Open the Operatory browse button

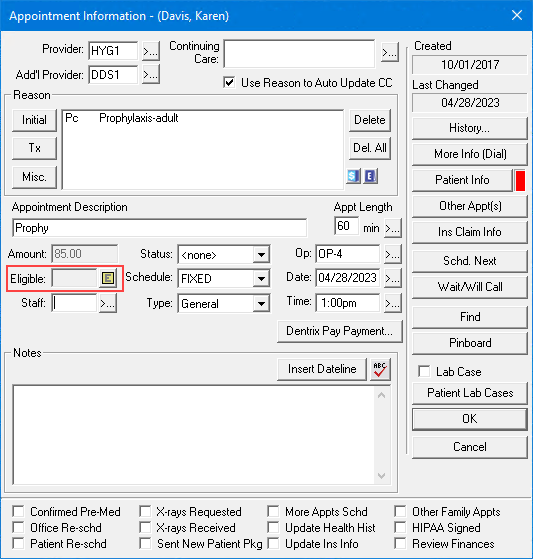393,254
